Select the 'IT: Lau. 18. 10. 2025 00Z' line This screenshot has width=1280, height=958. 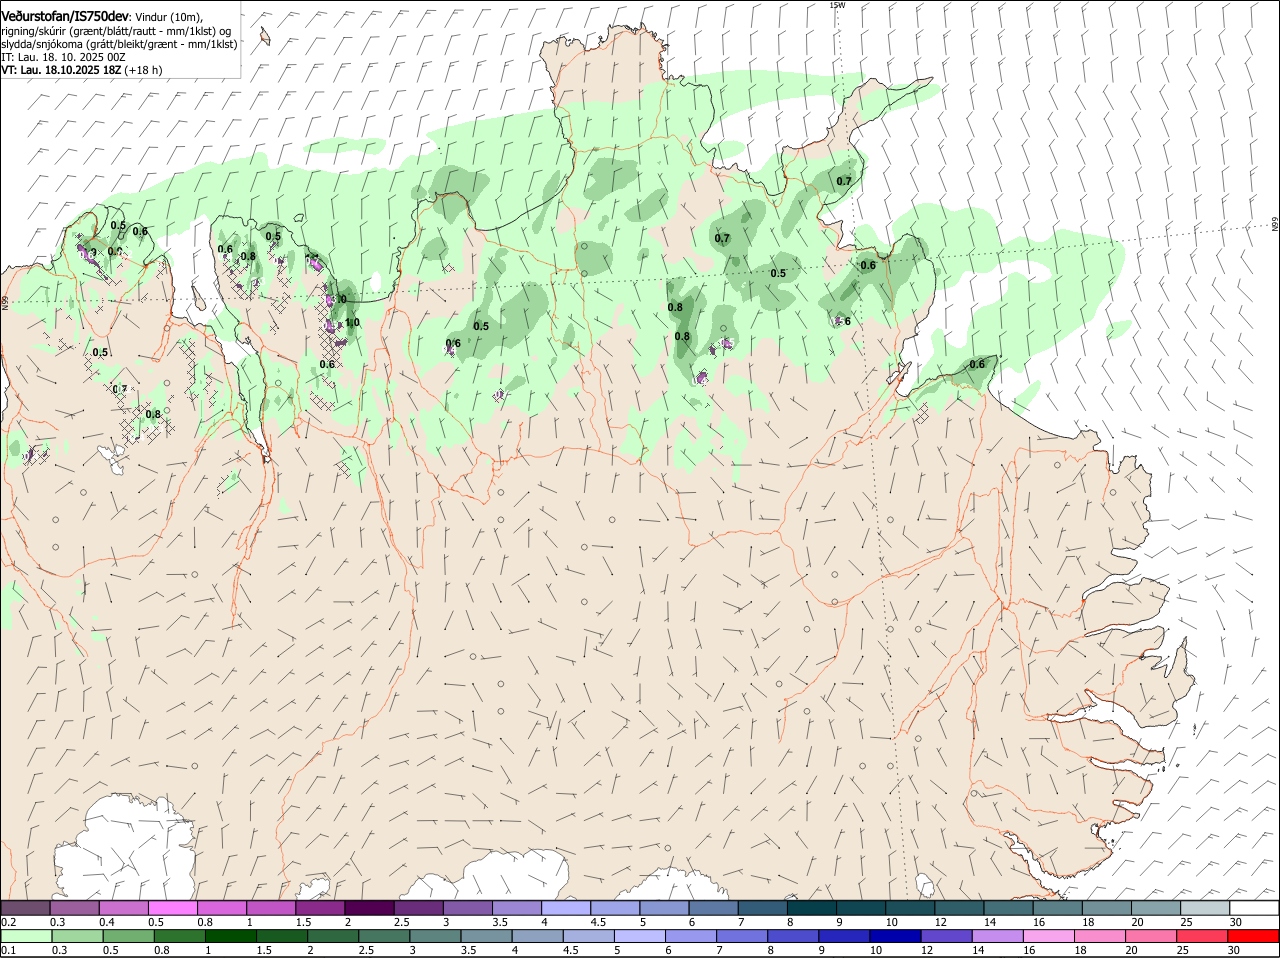(63, 57)
